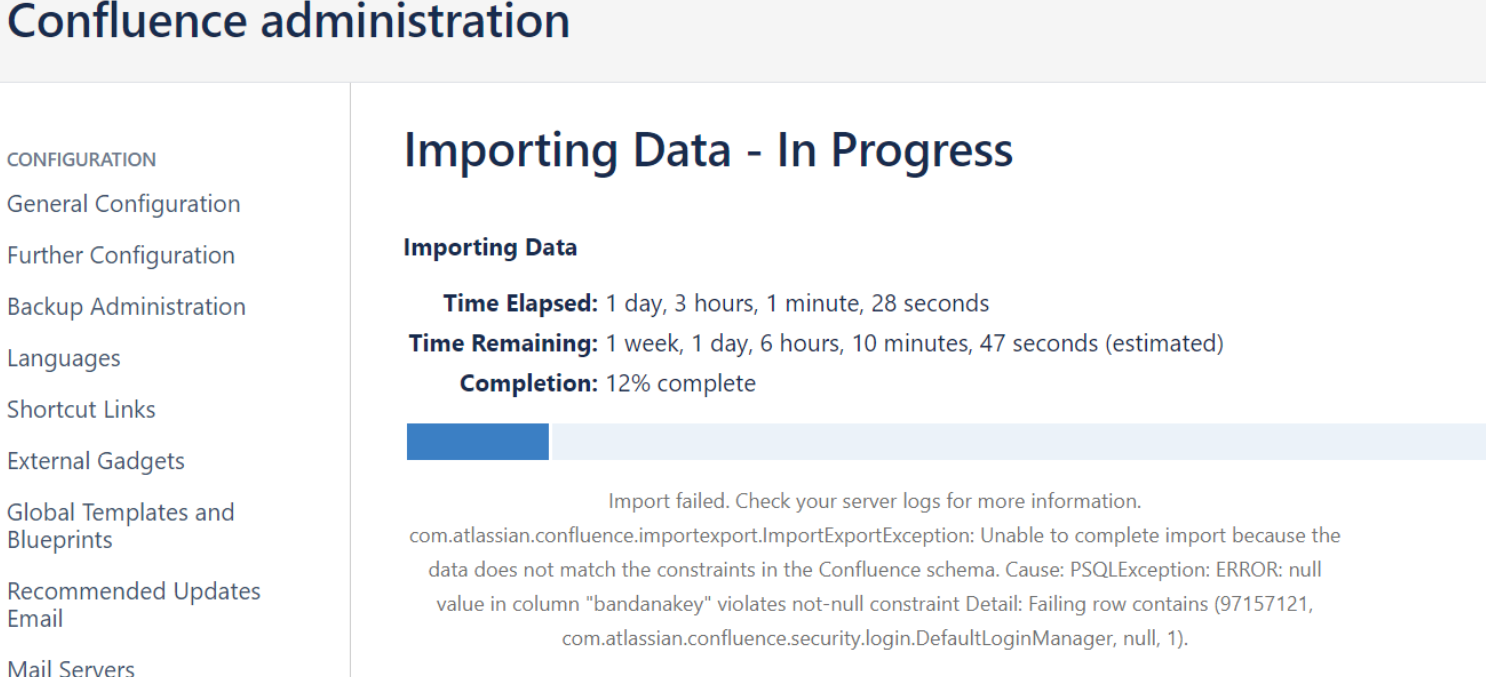Open the External Gadgets page
The width and height of the screenshot is (1486, 677).
95,461
